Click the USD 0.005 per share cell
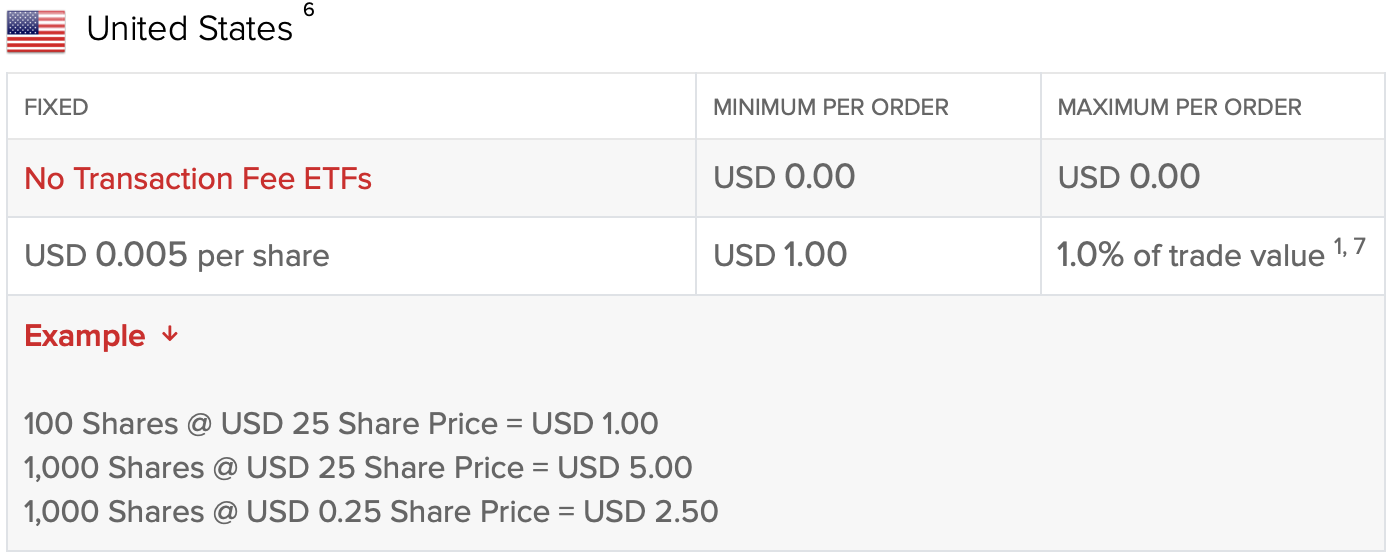The image size is (1394, 558). (177, 256)
